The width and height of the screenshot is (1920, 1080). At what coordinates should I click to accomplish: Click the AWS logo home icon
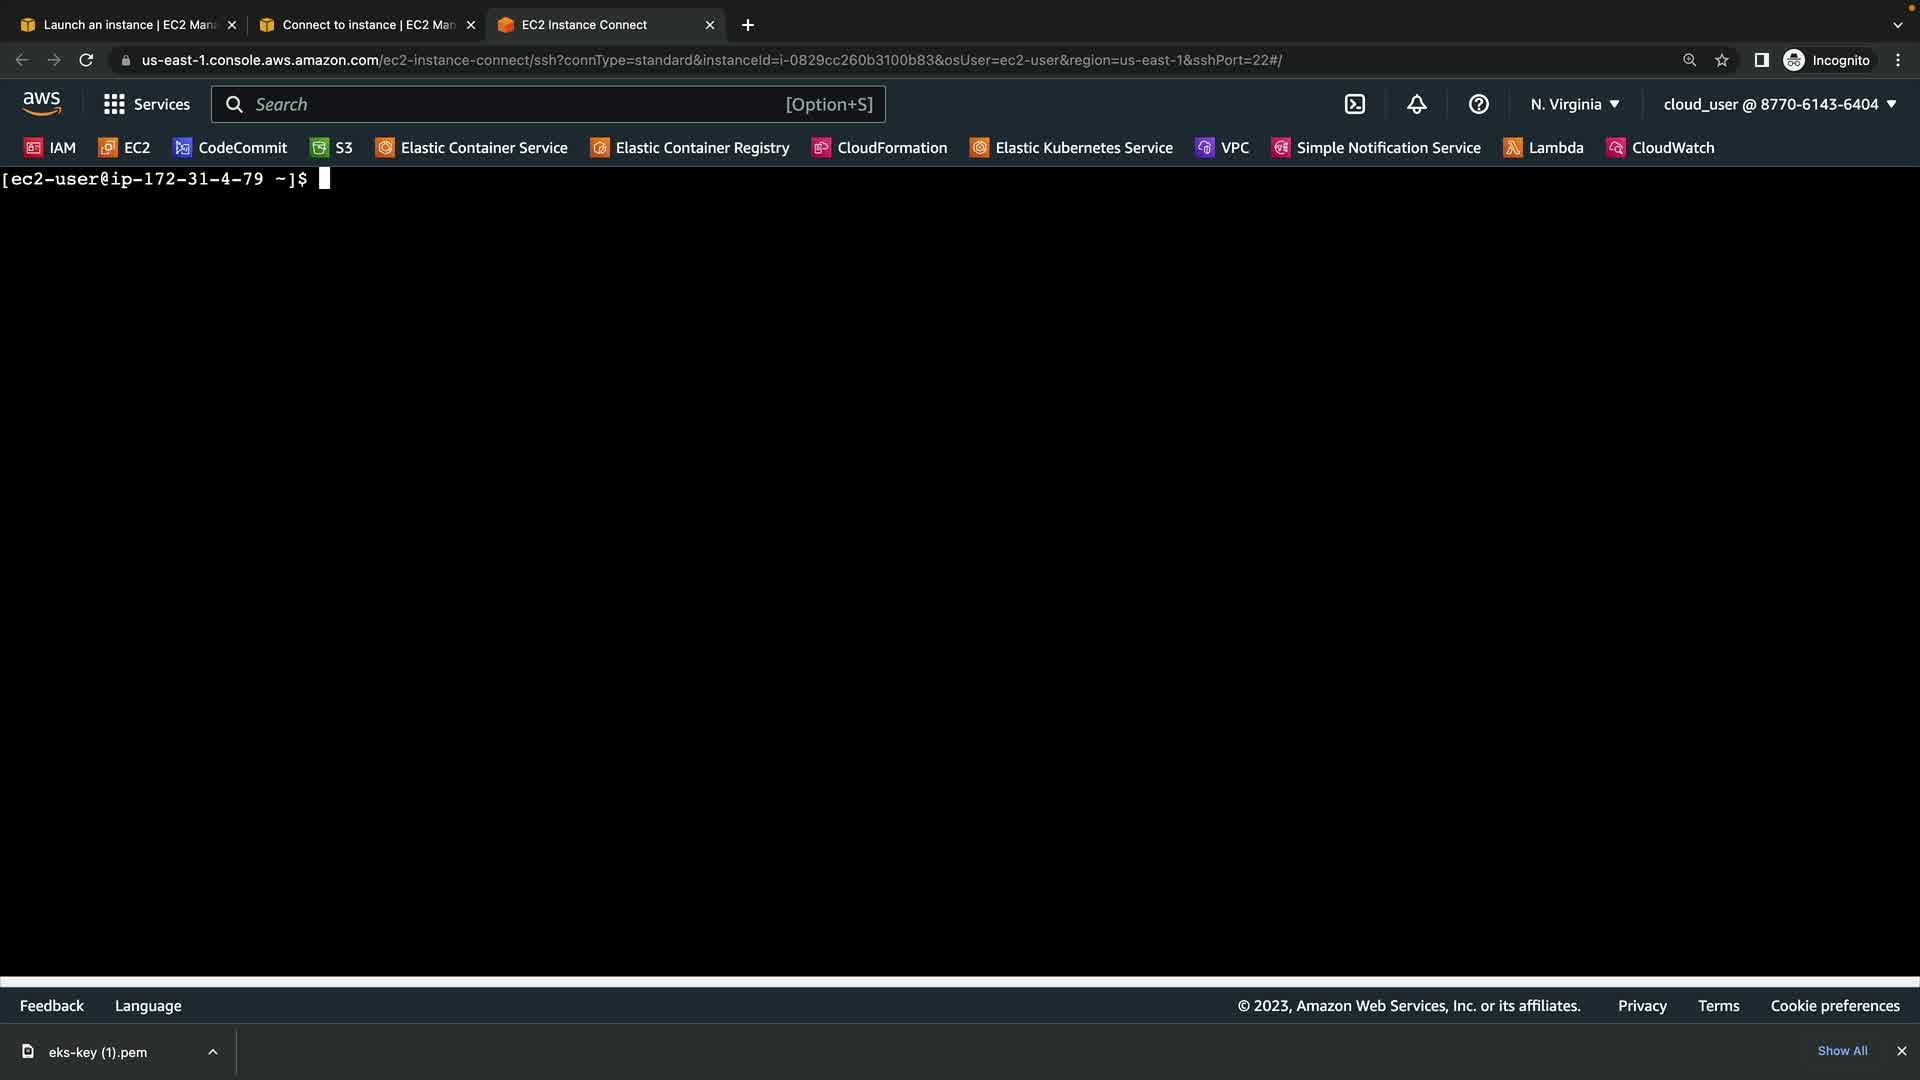coord(42,103)
